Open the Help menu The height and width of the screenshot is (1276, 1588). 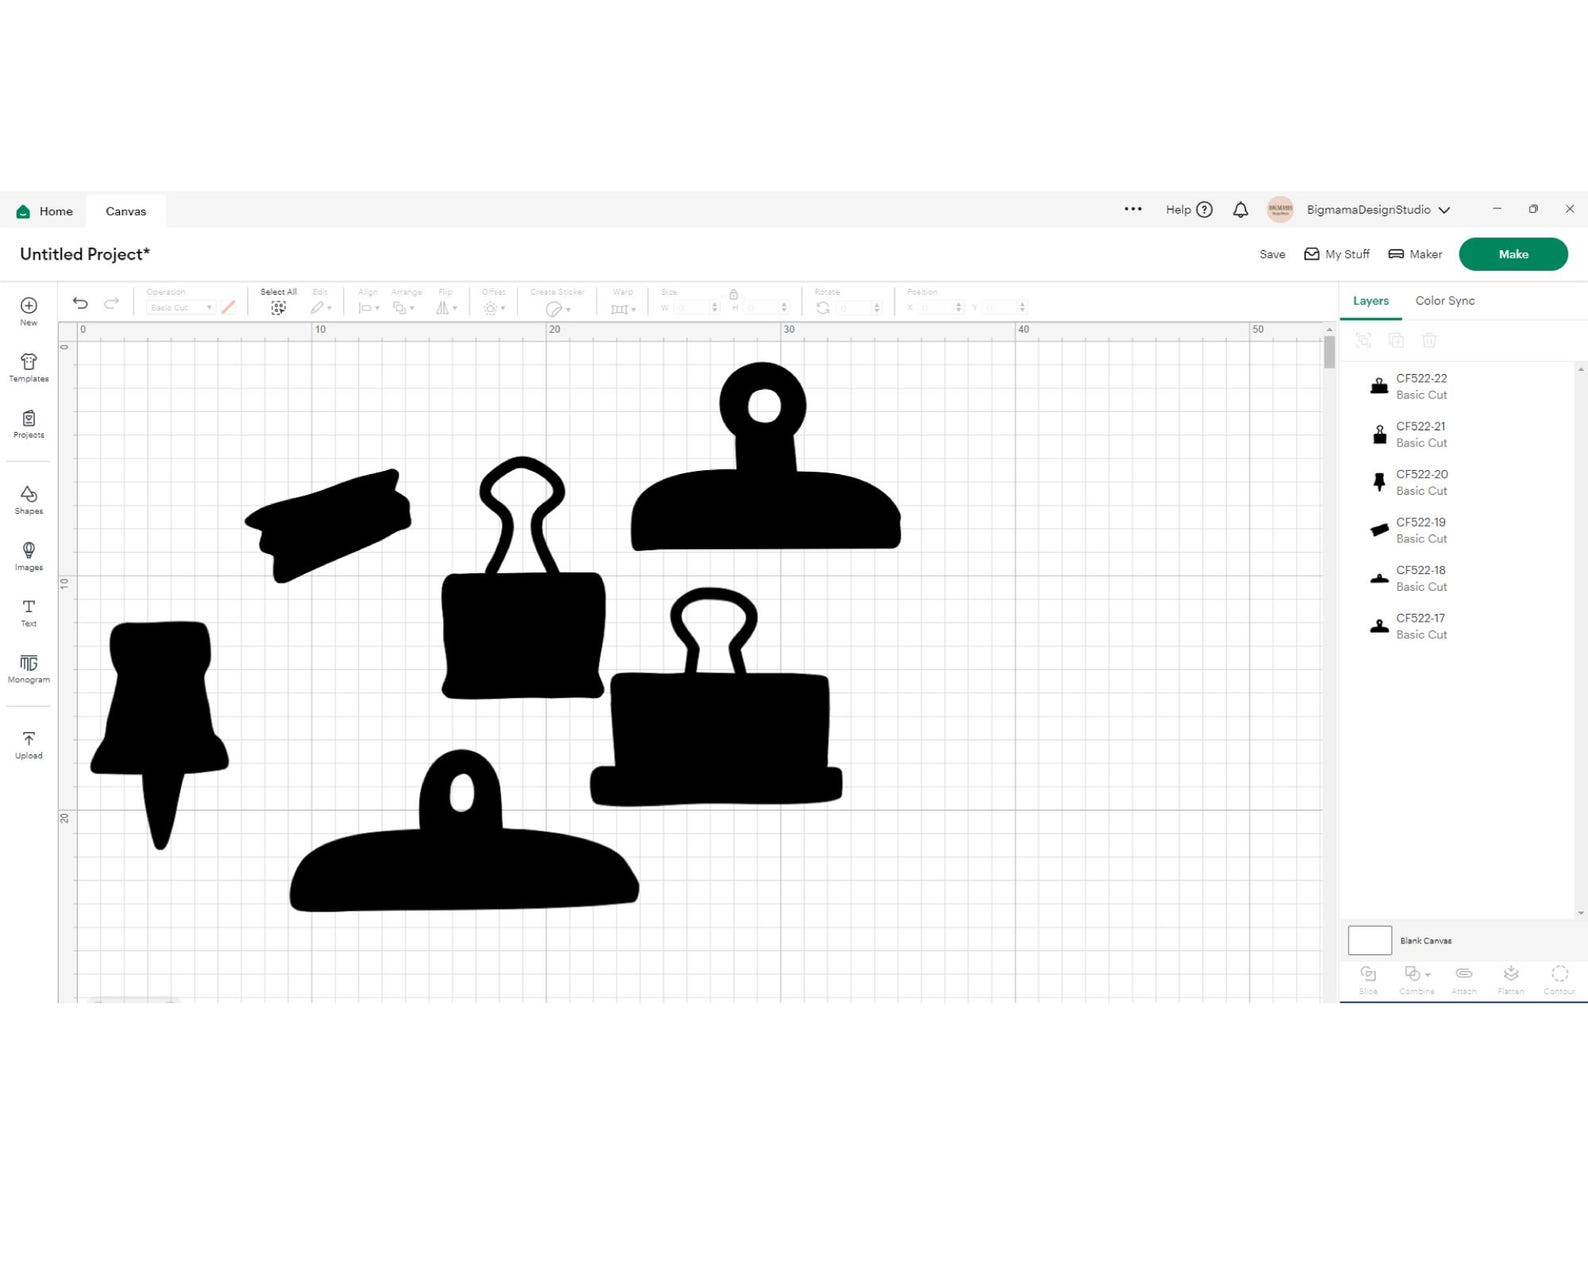pyautogui.click(x=1189, y=210)
